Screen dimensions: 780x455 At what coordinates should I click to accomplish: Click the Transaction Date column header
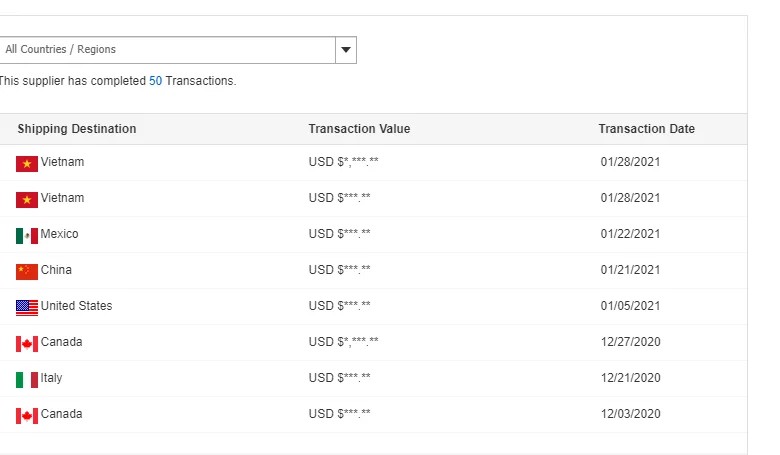click(646, 129)
